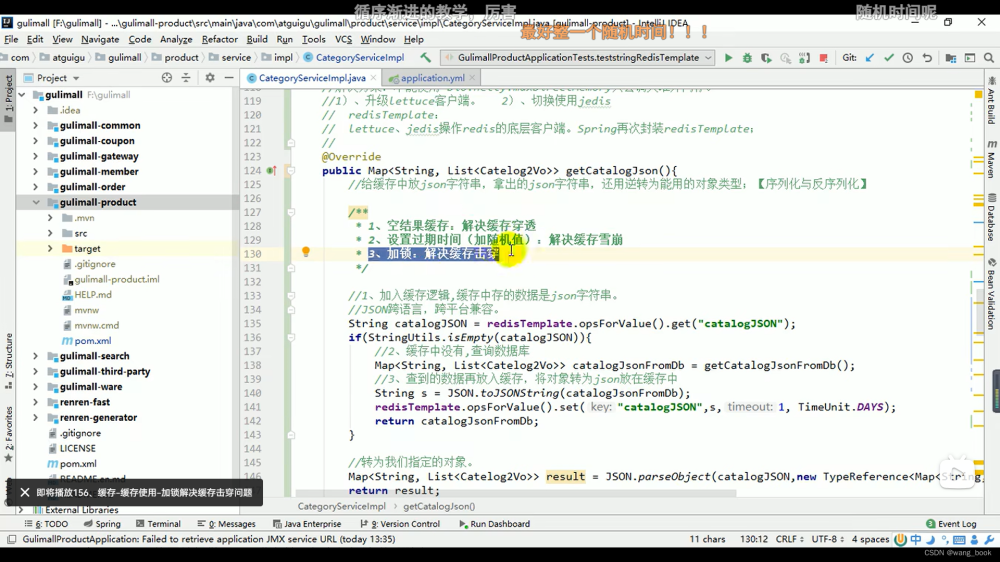
Task: Open the Messages tool window
Action: [x=226, y=524]
